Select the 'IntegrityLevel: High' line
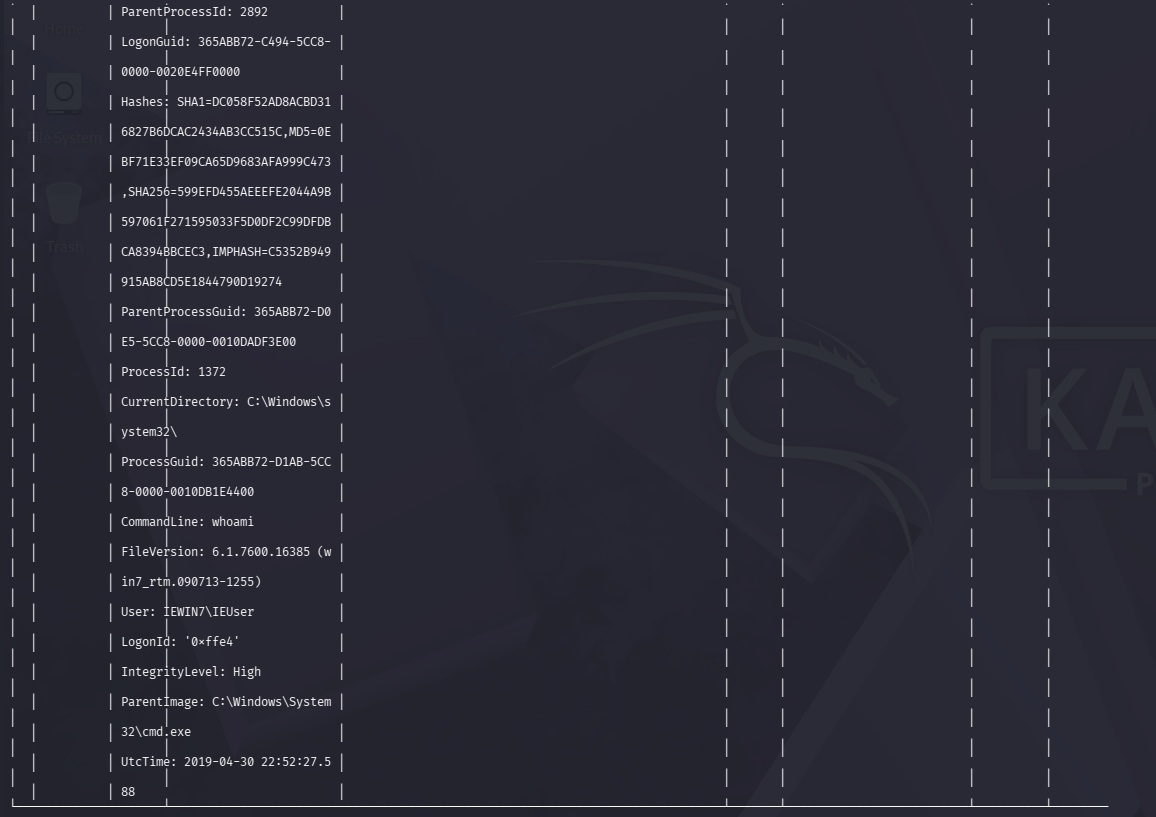This screenshot has height=817, width=1156. pos(191,672)
